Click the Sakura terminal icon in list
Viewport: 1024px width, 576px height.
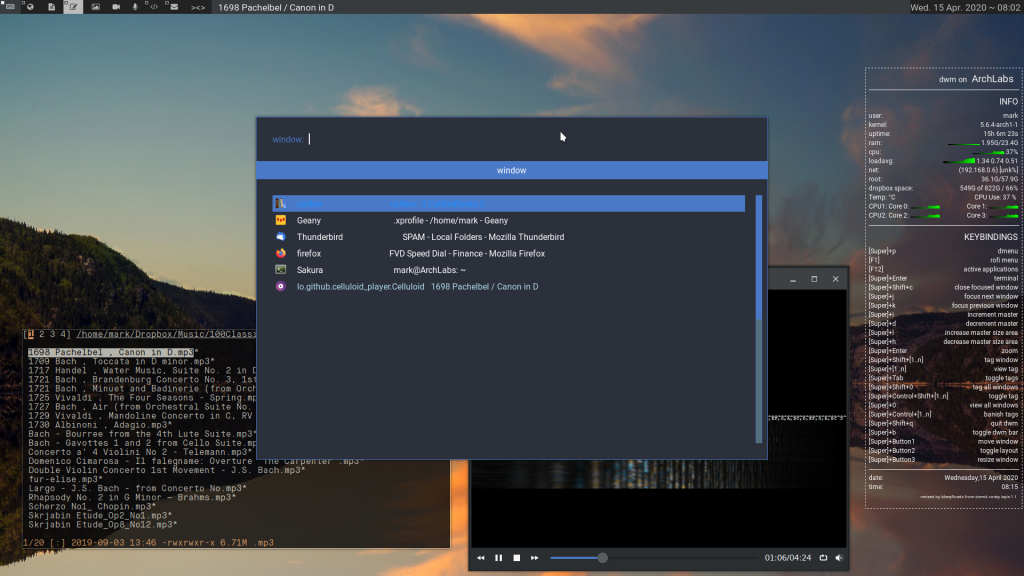point(280,270)
